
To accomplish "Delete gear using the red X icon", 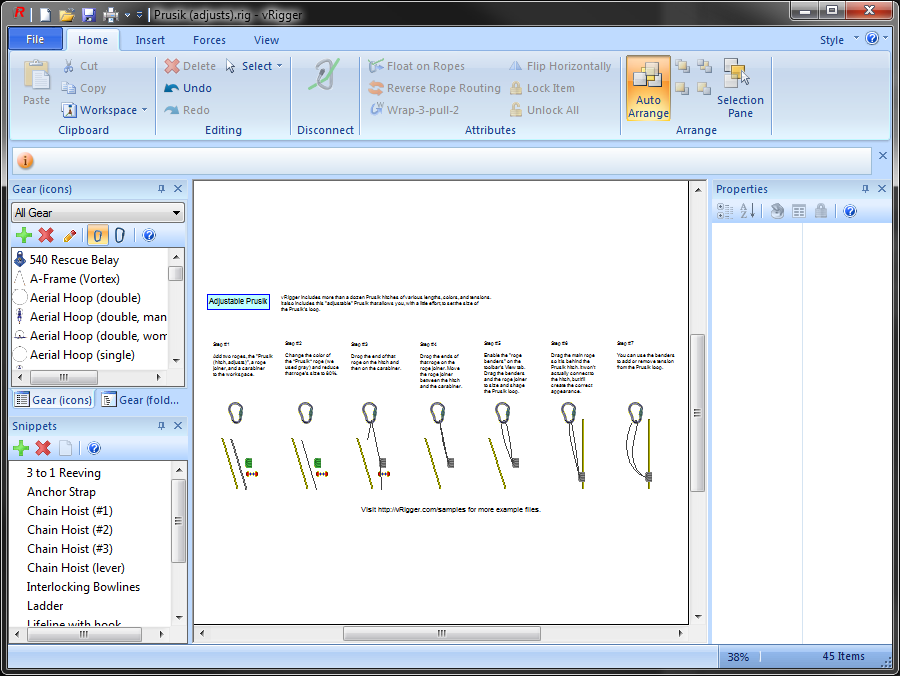I will [x=46, y=236].
